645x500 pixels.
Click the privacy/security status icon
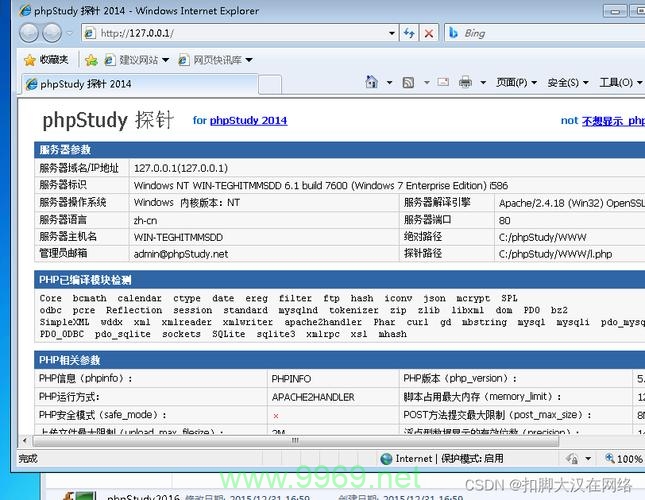pyautogui.click(x=572, y=458)
